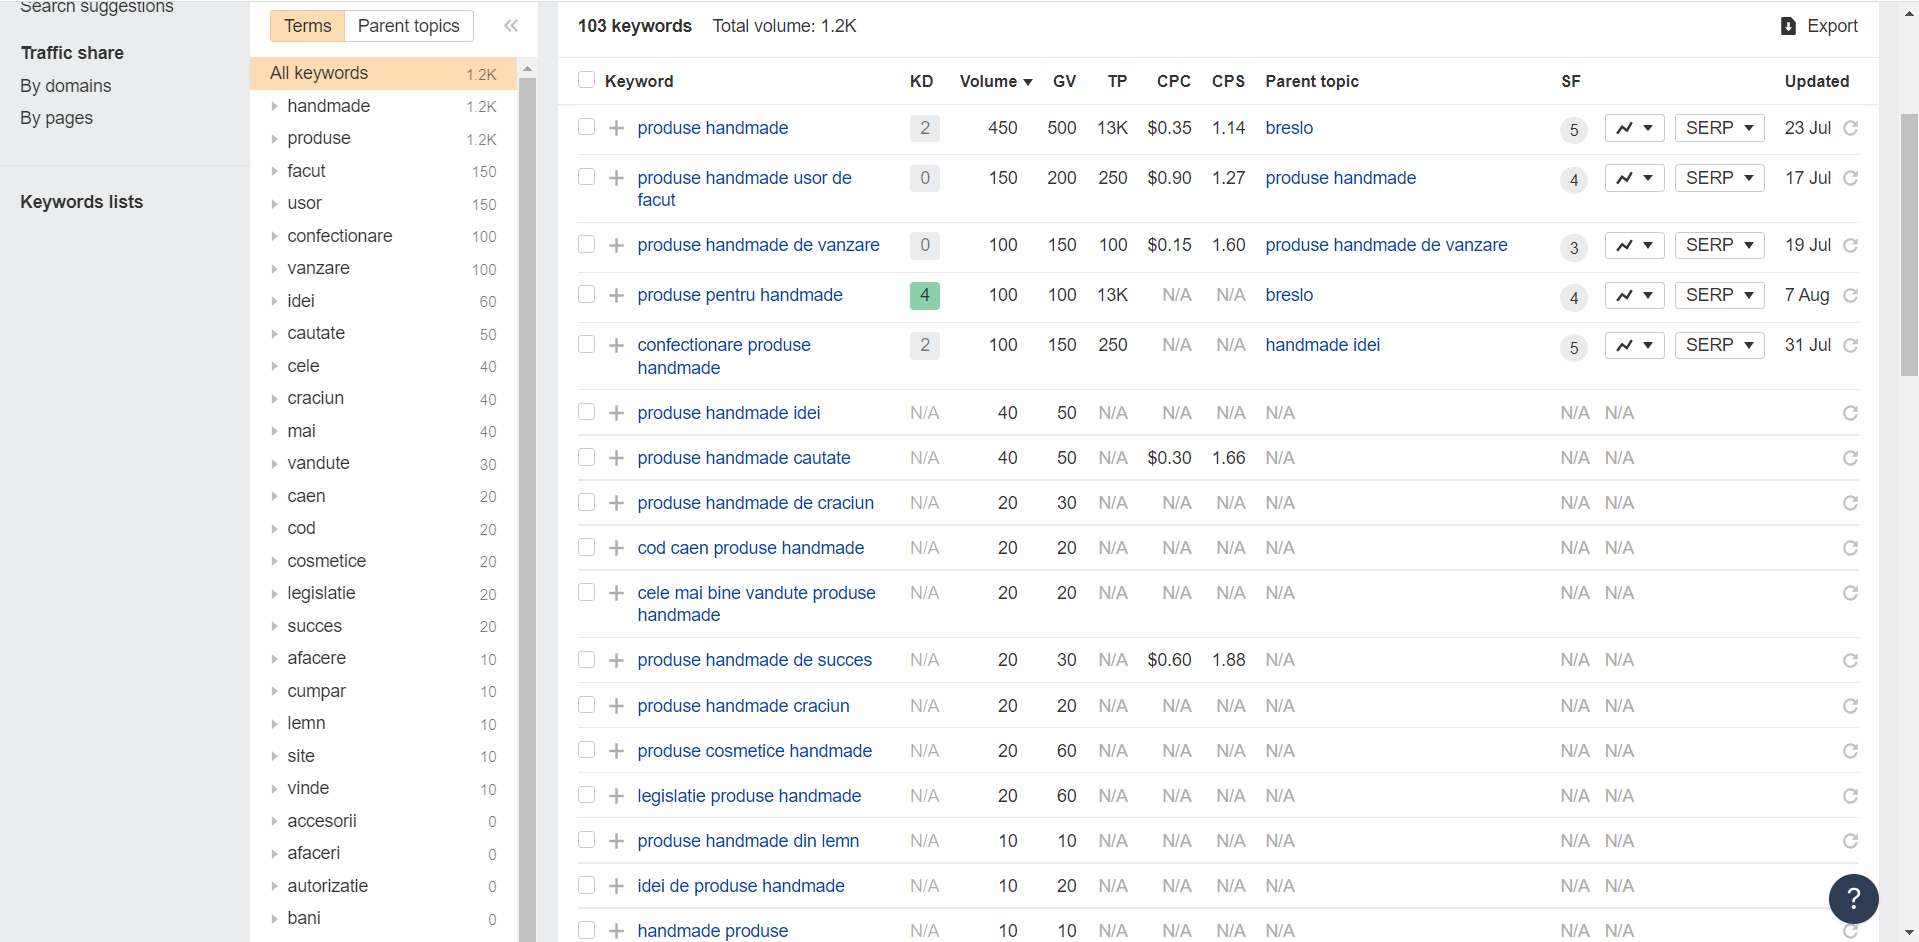This screenshot has height=942, width=1919.
Task: Open Keywords lists section
Action: coord(82,202)
